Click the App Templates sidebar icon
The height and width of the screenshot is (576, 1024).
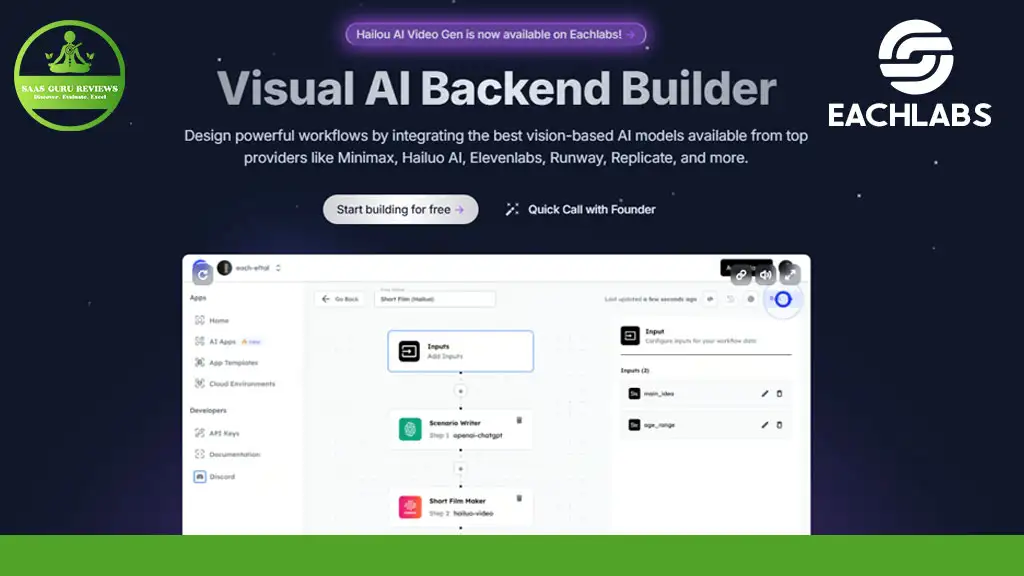pyautogui.click(x=200, y=362)
